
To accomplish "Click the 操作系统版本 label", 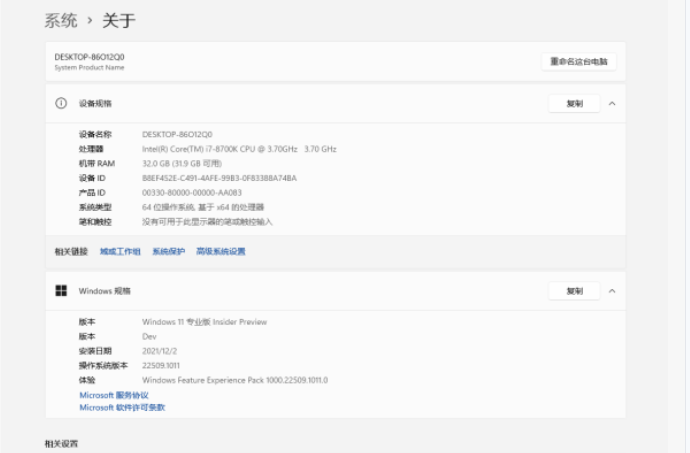I will (103, 365).
